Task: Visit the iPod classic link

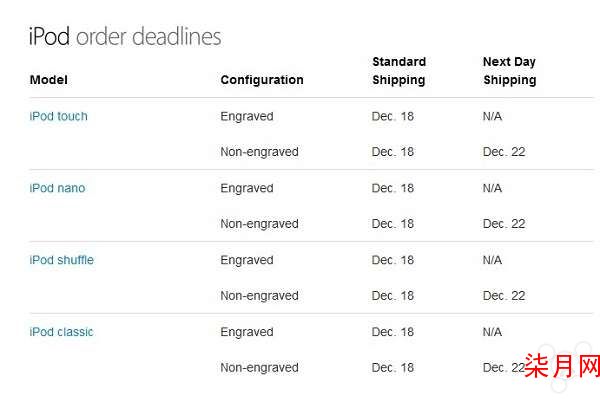Action: pyautogui.click(x=61, y=332)
